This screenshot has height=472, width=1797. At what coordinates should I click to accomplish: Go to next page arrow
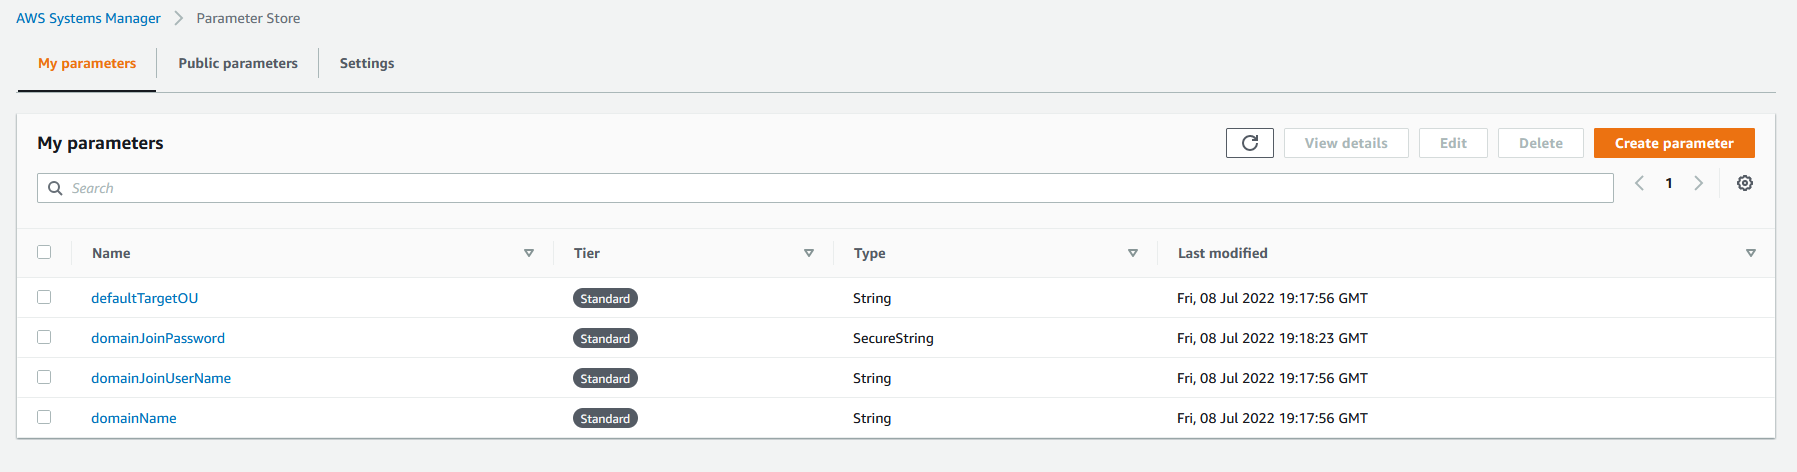coord(1698,183)
